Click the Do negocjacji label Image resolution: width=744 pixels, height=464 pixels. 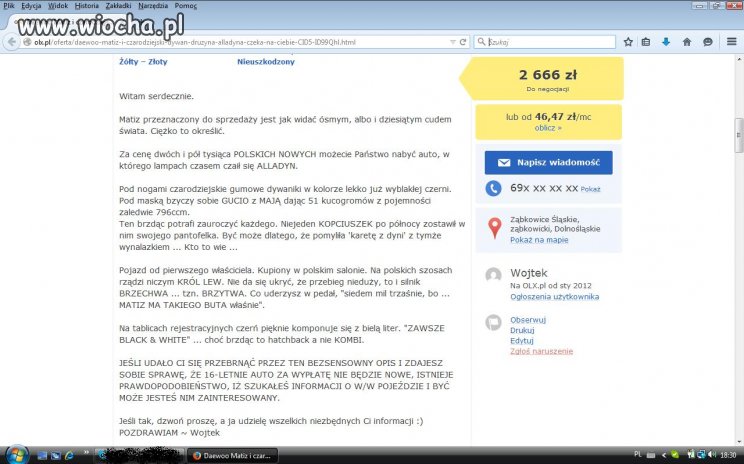[x=548, y=89]
